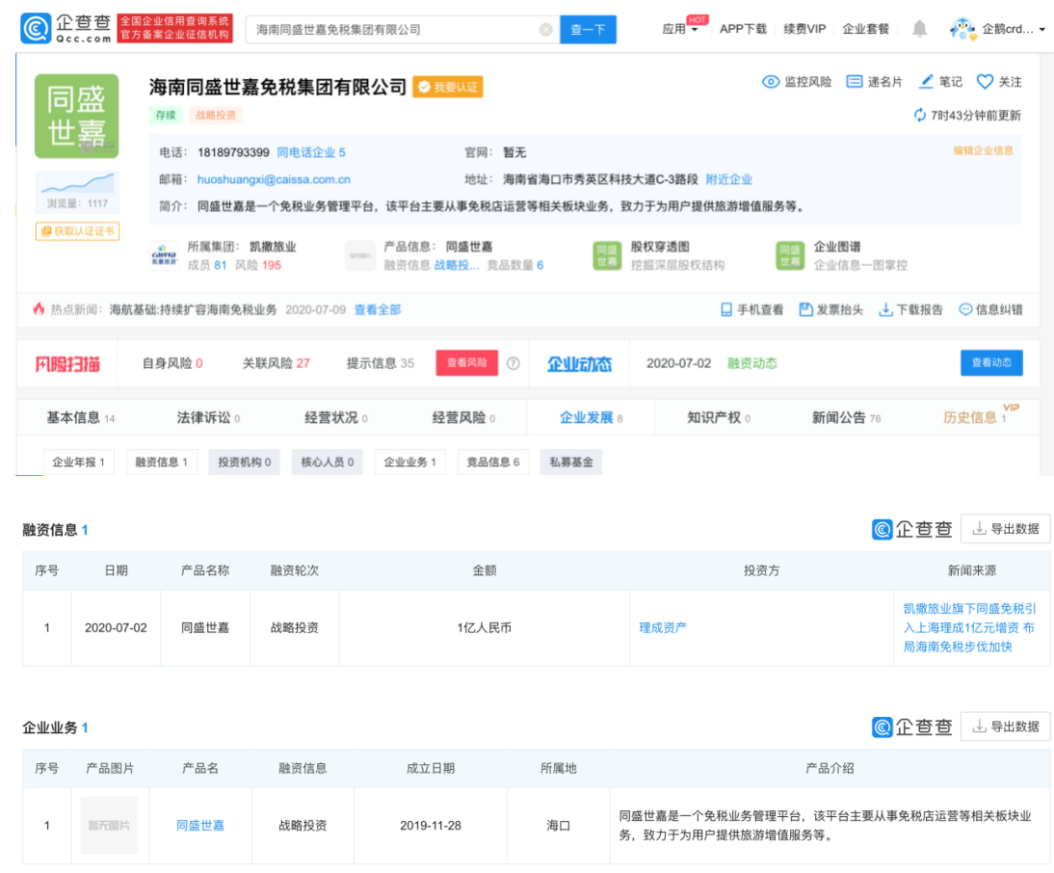The width and height of the screenshot is (1054, 873).
Task: Switch to 知识产权 tab
Action: coord(719,418)
